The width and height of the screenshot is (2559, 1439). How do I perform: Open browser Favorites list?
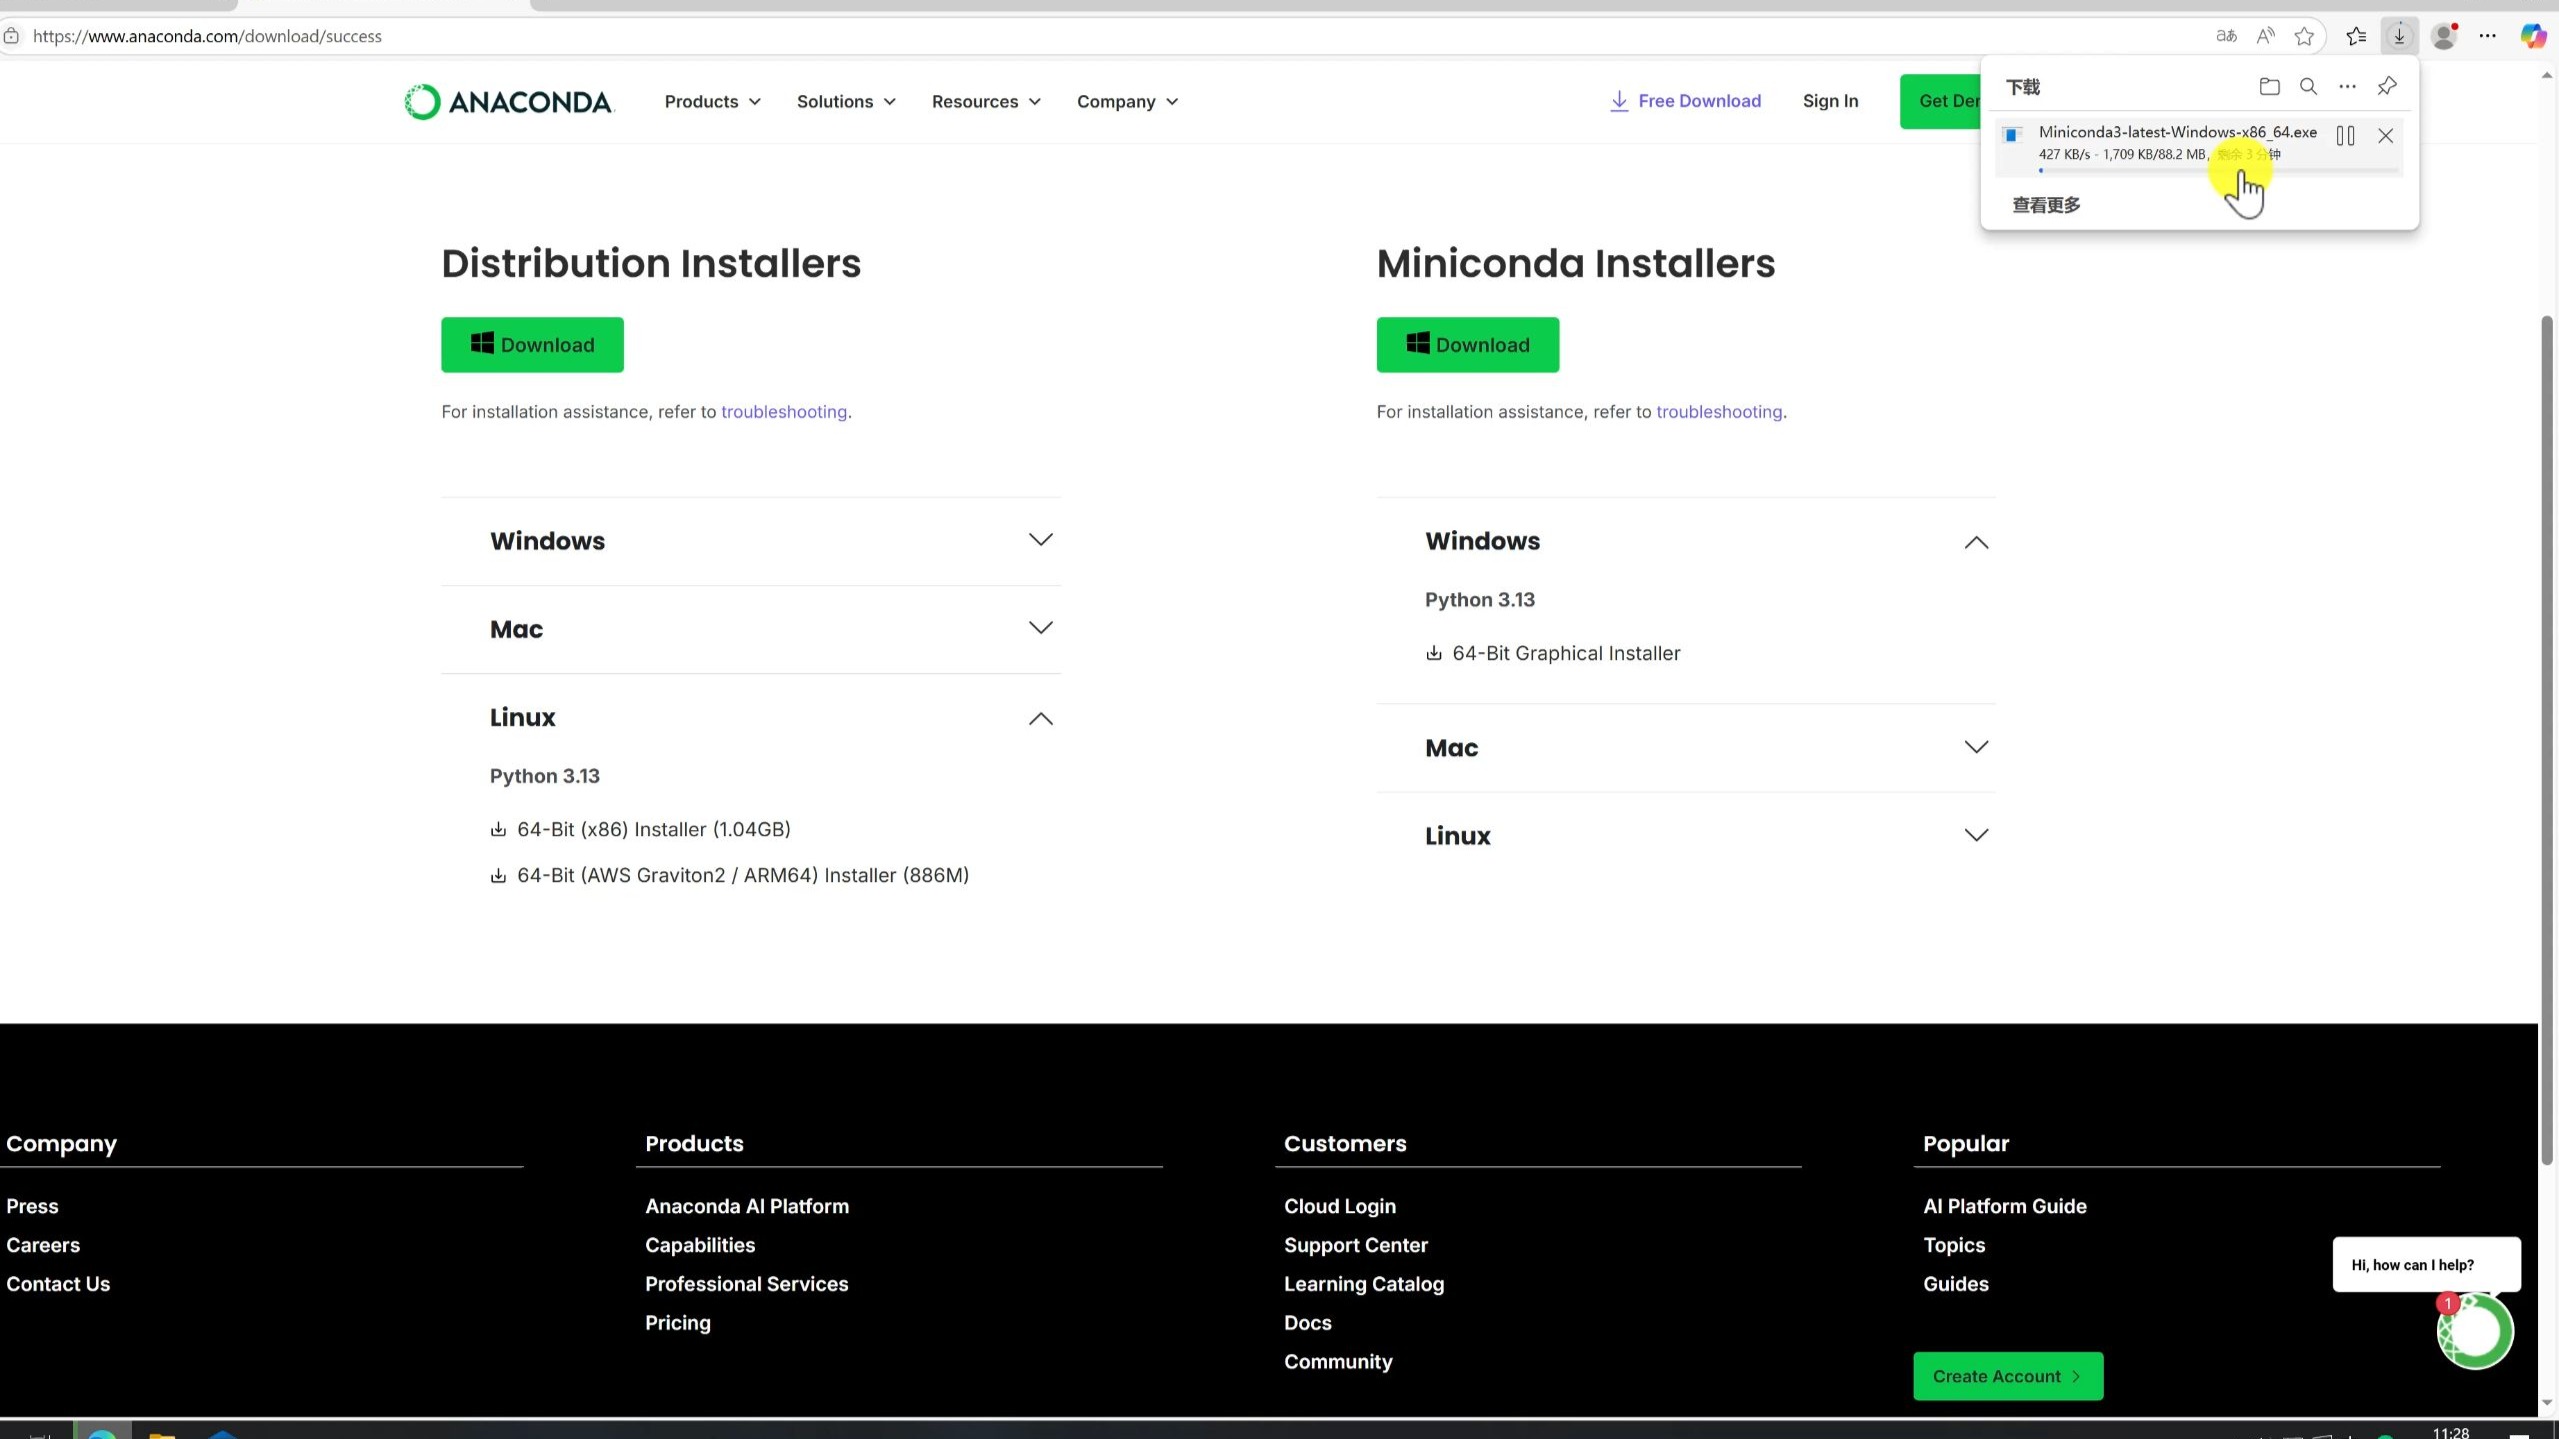tap(2355, 35)
